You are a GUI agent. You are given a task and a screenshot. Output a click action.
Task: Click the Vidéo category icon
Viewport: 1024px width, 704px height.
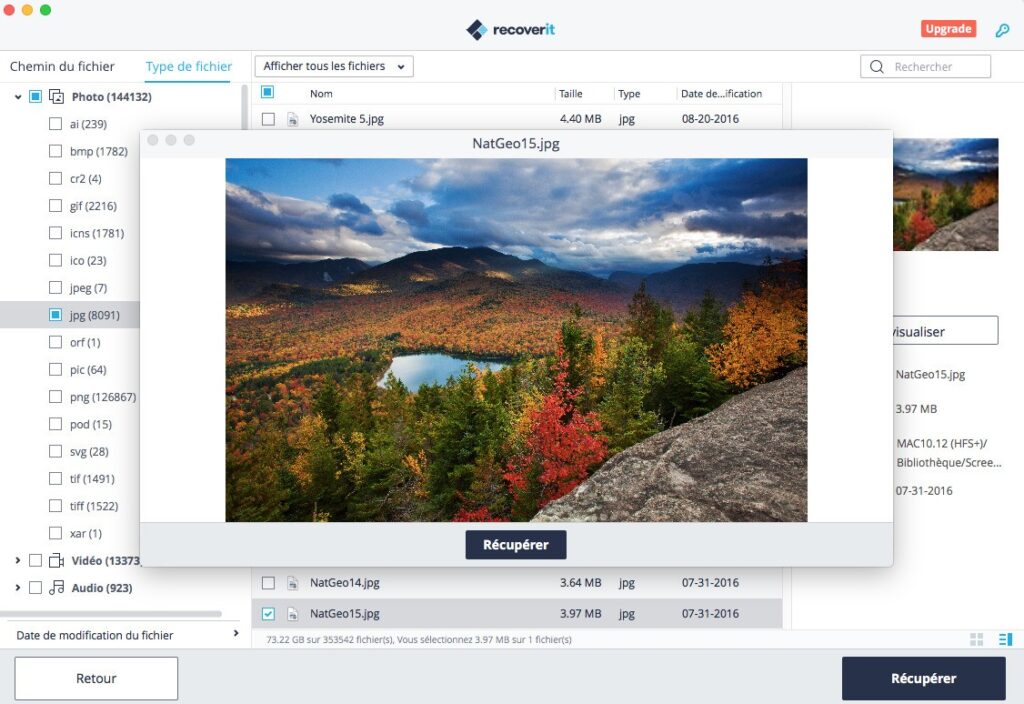(57, 560)
